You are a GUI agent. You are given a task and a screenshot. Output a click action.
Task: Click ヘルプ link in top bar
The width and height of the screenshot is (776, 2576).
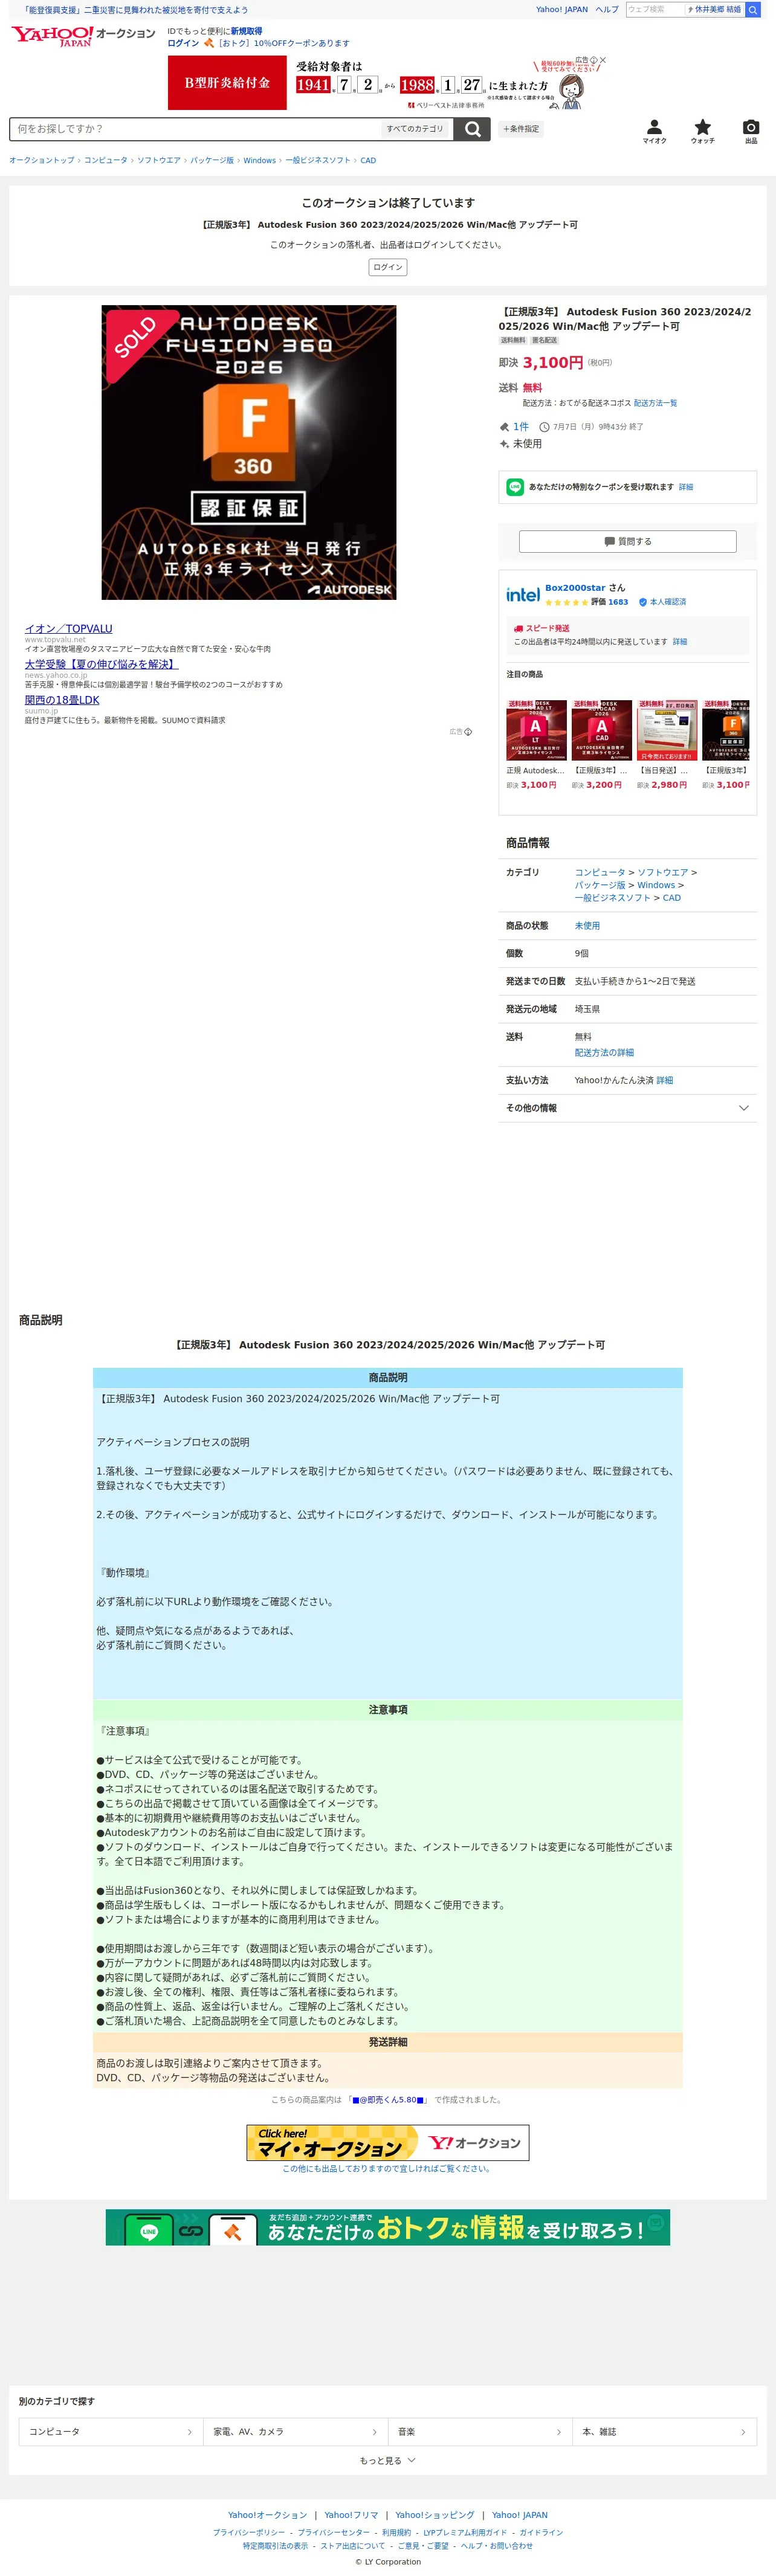click(607, 10)
